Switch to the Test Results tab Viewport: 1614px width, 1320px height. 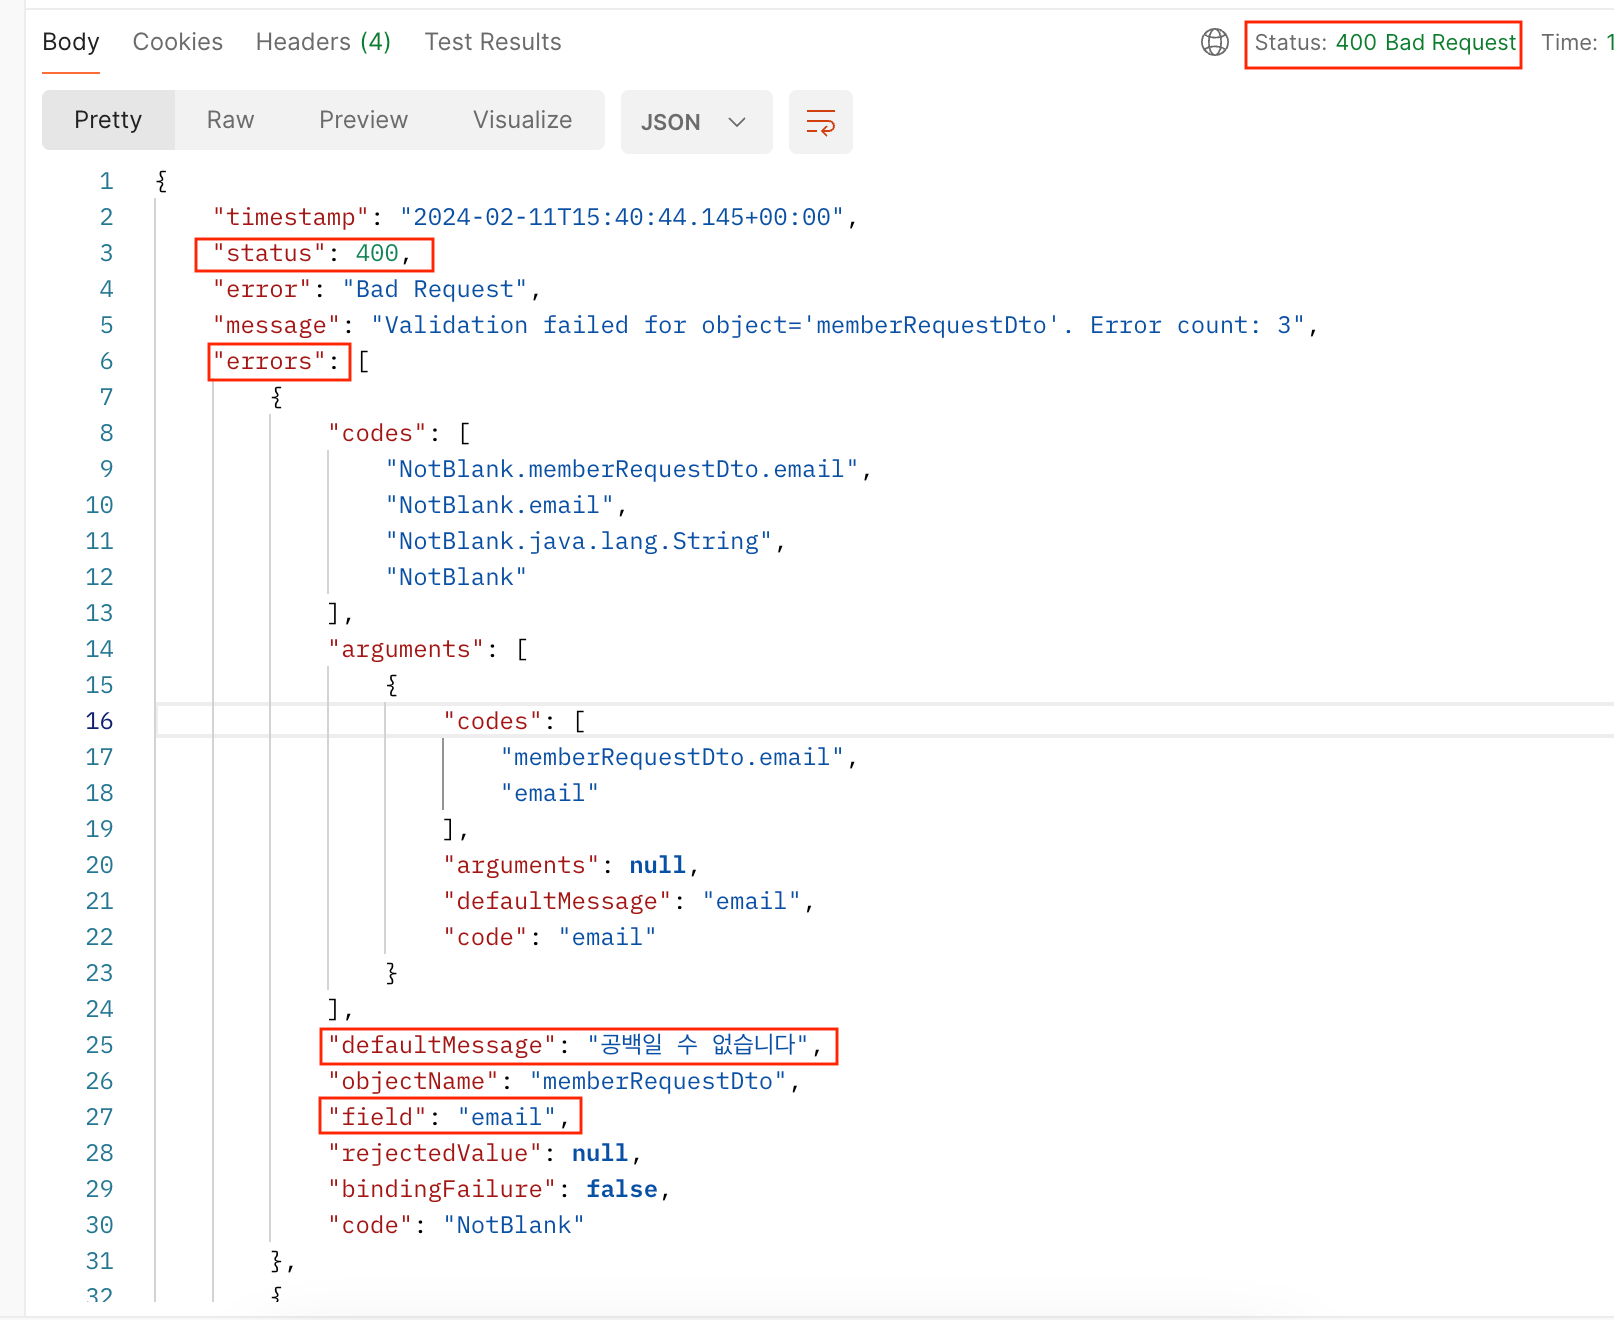[x=493, y=42]
